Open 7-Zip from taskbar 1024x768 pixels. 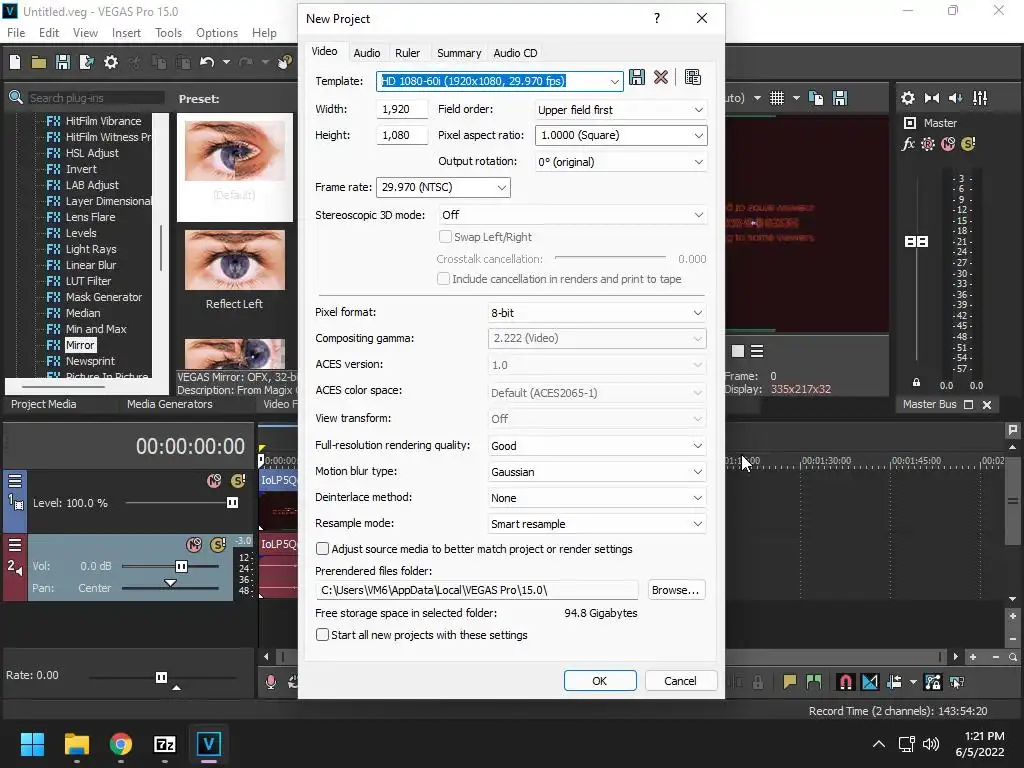pos(165,744)
